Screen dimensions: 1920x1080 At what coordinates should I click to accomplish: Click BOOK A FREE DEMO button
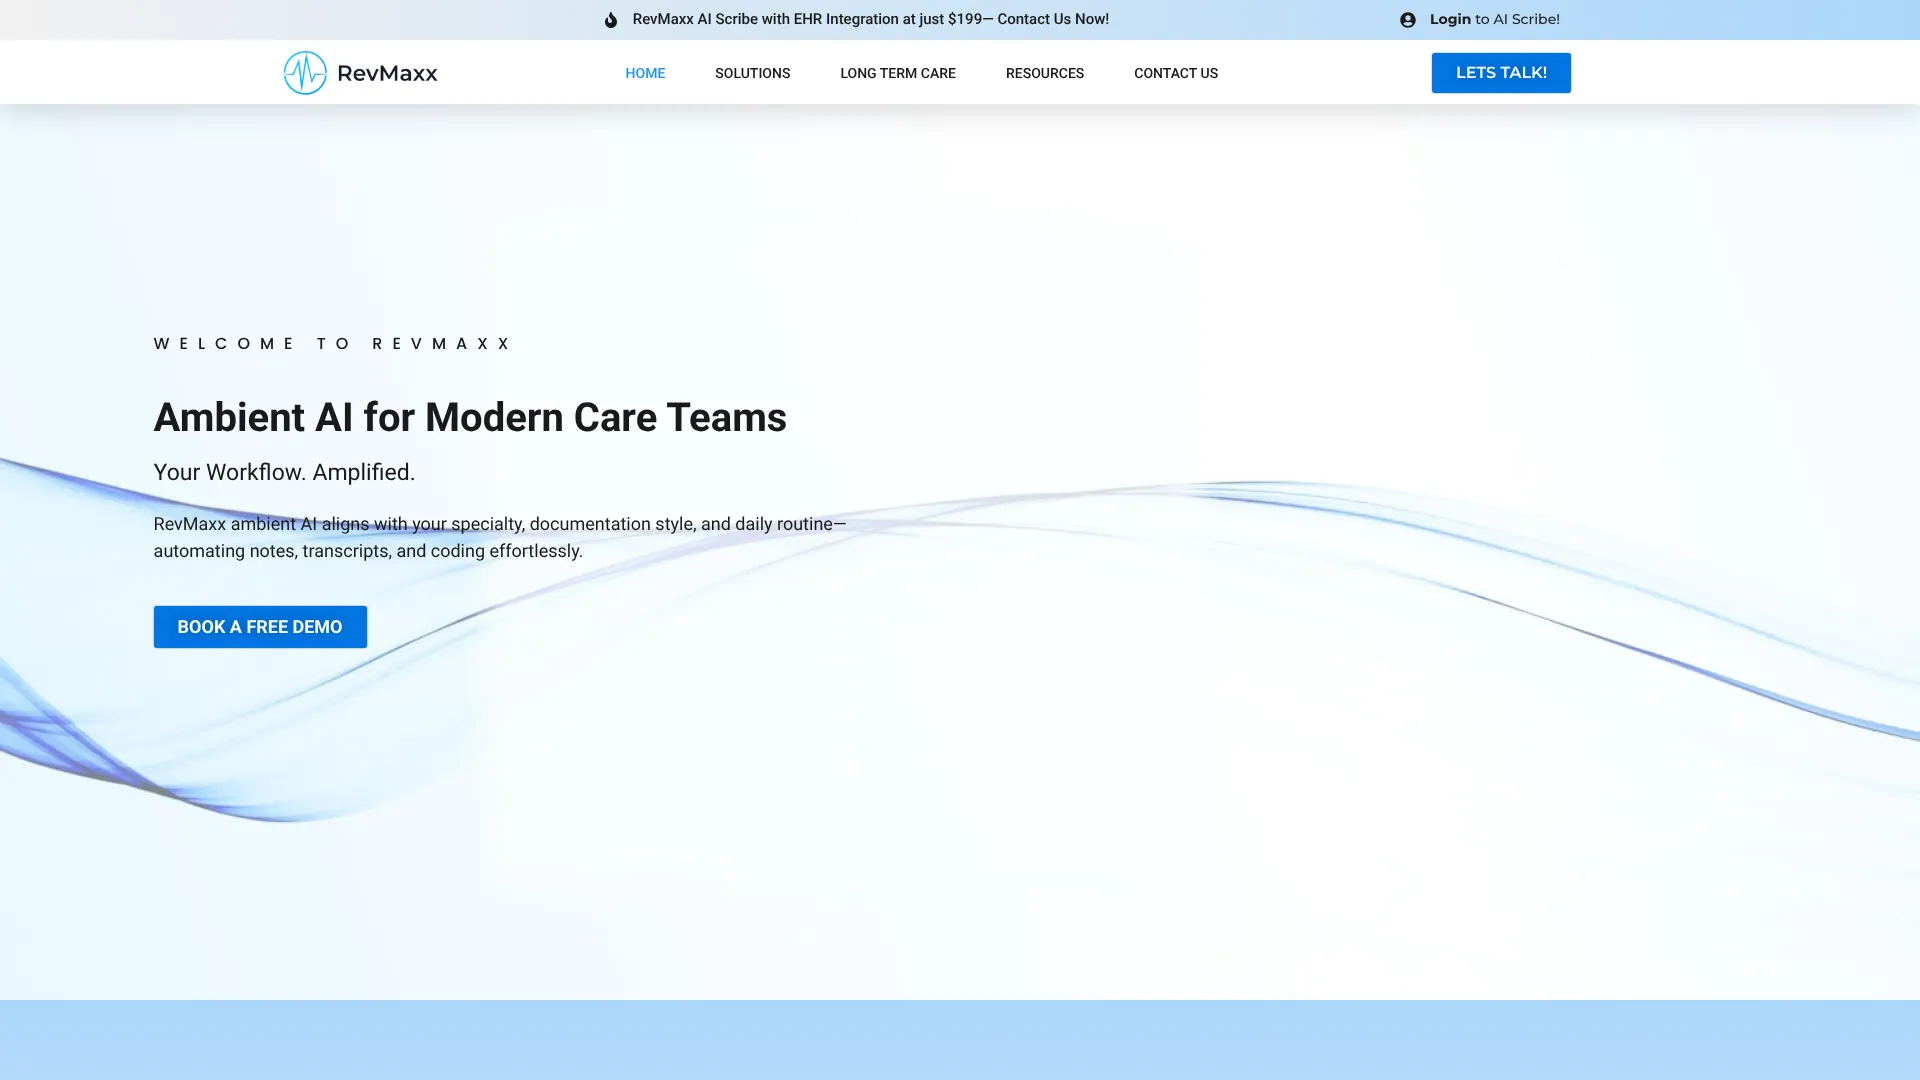tap(260, 627)
